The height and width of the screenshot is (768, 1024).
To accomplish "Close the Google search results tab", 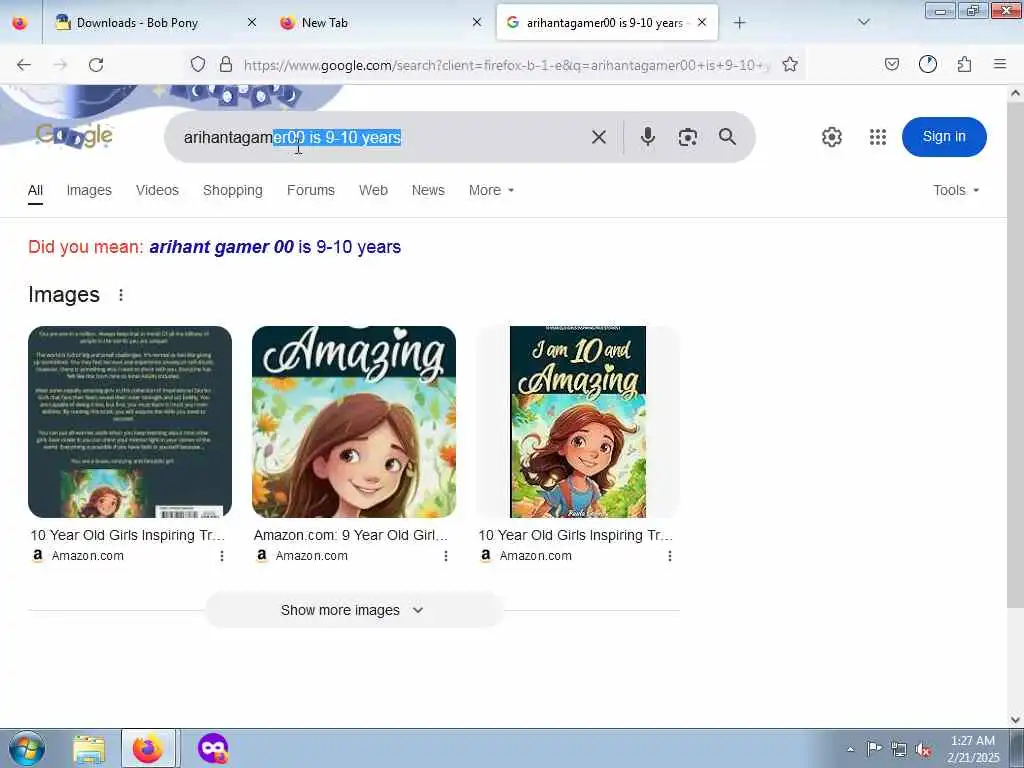I will pyautogui.click(x=702, y=23).
